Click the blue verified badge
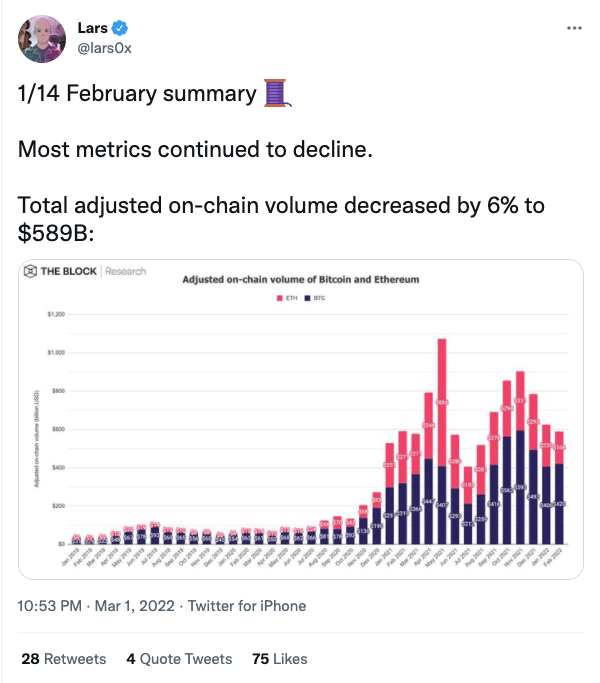This screenshot has height=683, width=600. (120, 28)
